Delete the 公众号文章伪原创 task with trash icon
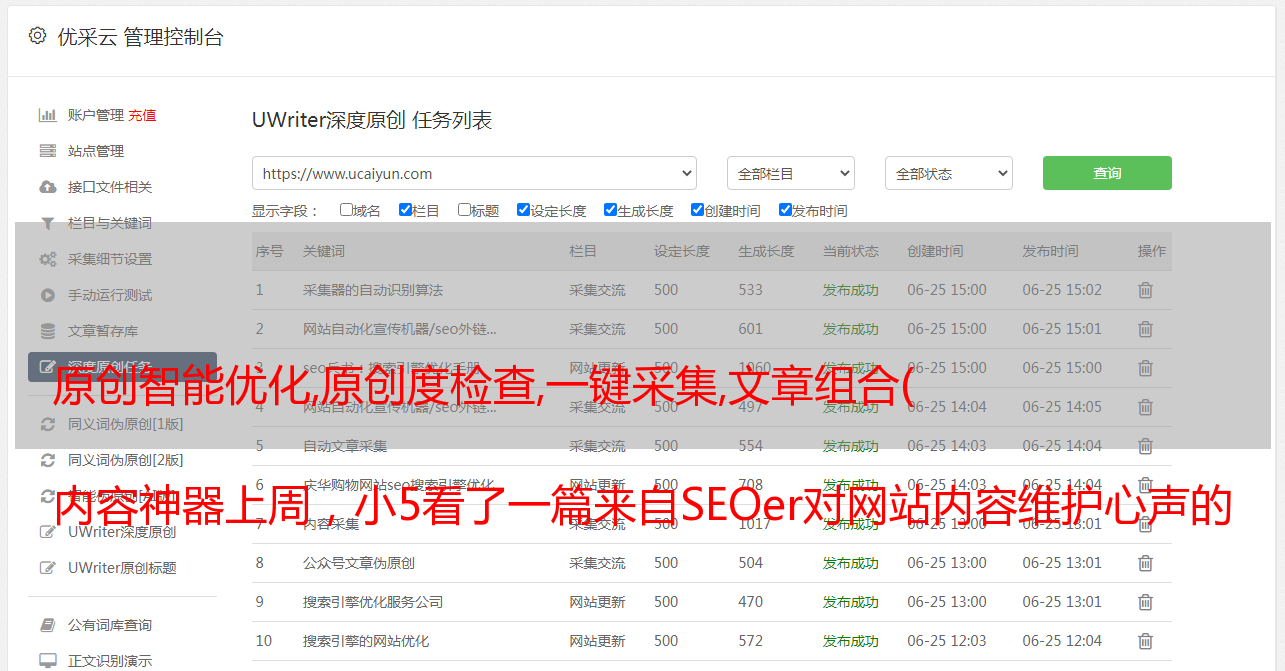The image size is (1285, 671). (1145, 563)
